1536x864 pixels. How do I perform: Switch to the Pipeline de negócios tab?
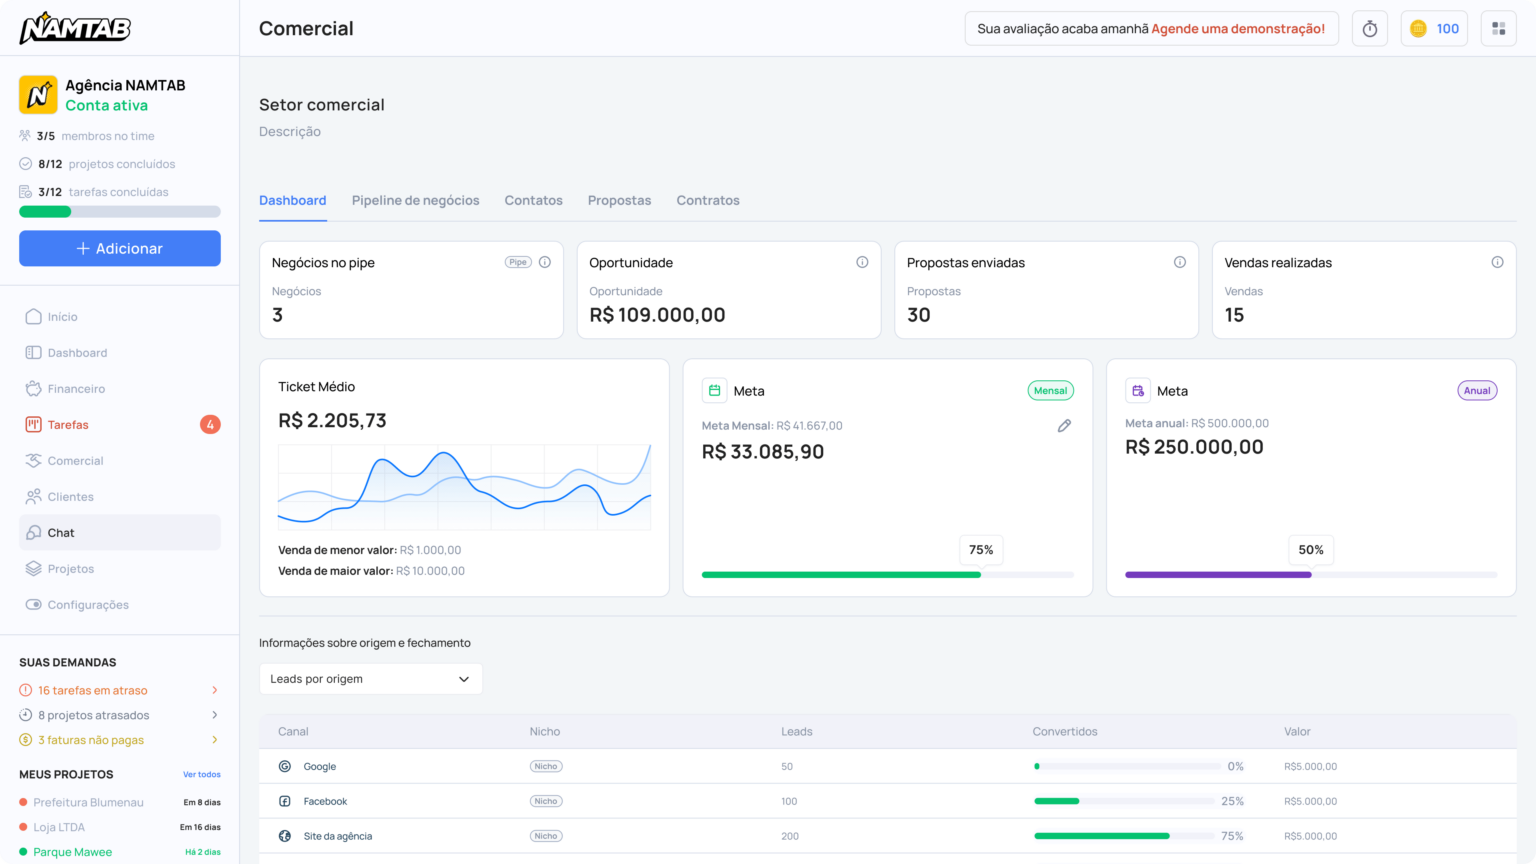pyautogui.click(x=415, y=200)
